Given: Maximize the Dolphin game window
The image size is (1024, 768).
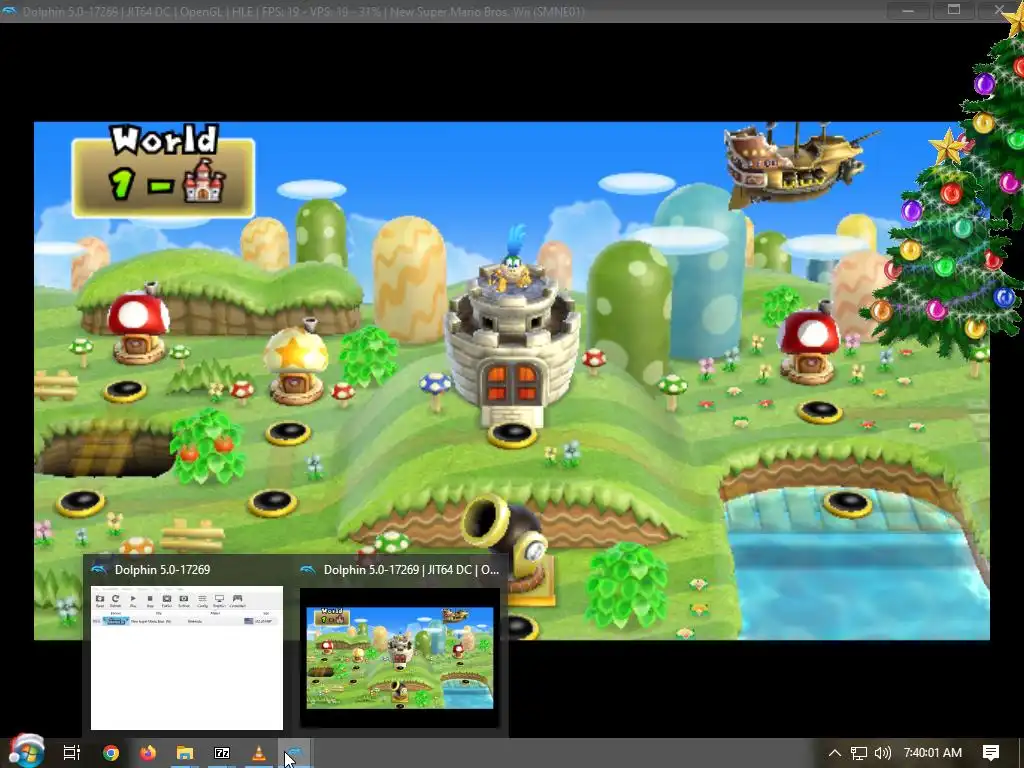Looking at the screenshot, I should (954, 10).
